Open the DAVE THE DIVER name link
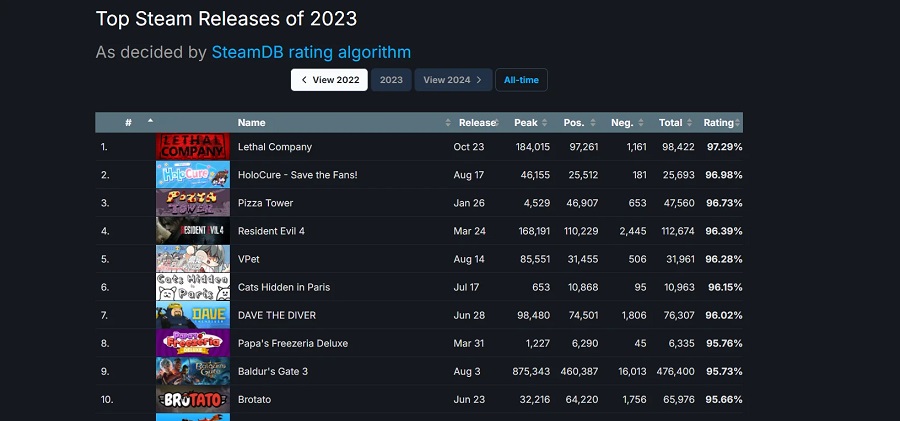Image resolution: width=900 pixels, height=421 pixels. (277, 316)
